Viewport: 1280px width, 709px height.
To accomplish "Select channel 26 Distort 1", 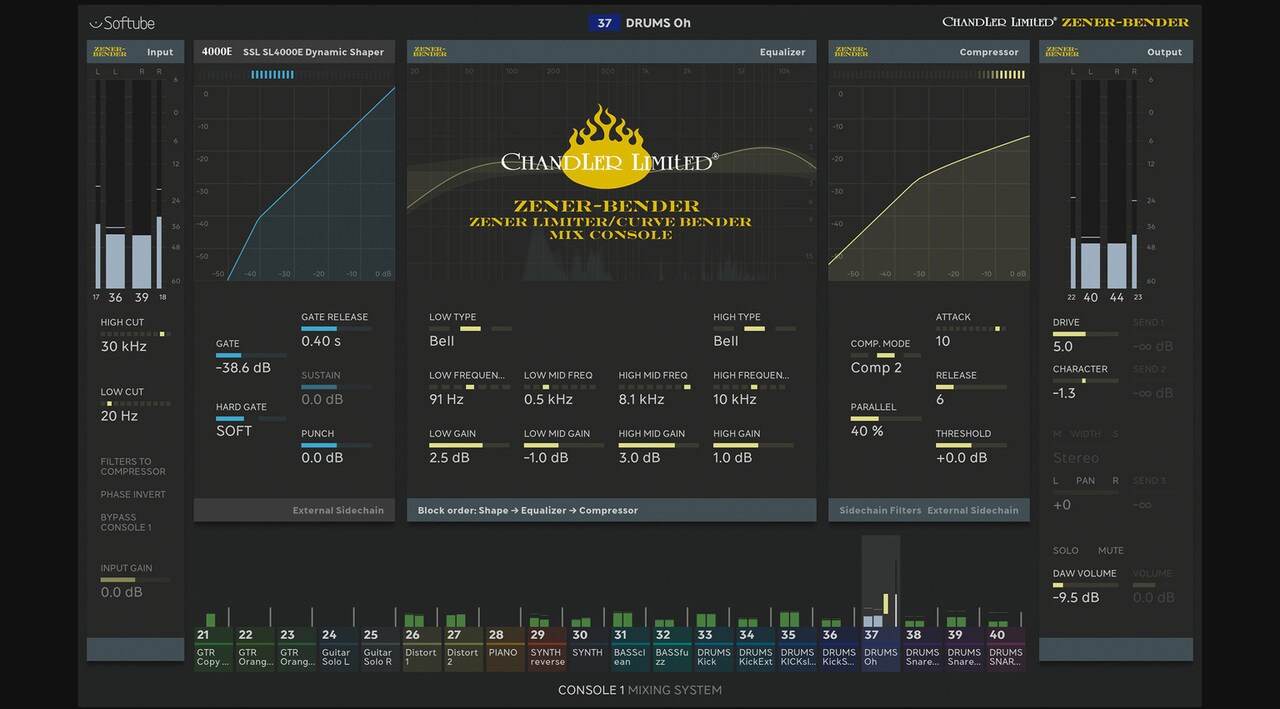I will point(421,648).
